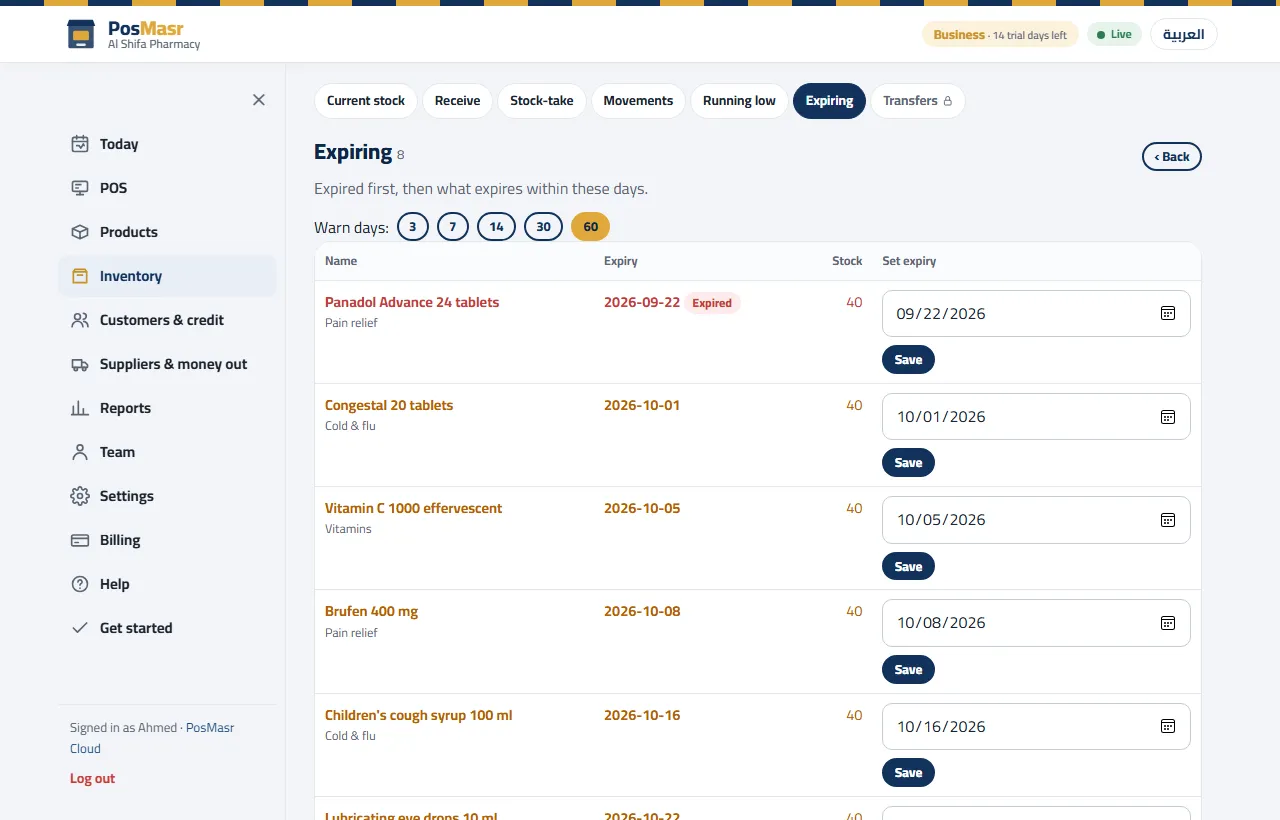Viewport: 1280px width, 820px height.
Task: Open Today in the sidebar
Action: point(167,144)
